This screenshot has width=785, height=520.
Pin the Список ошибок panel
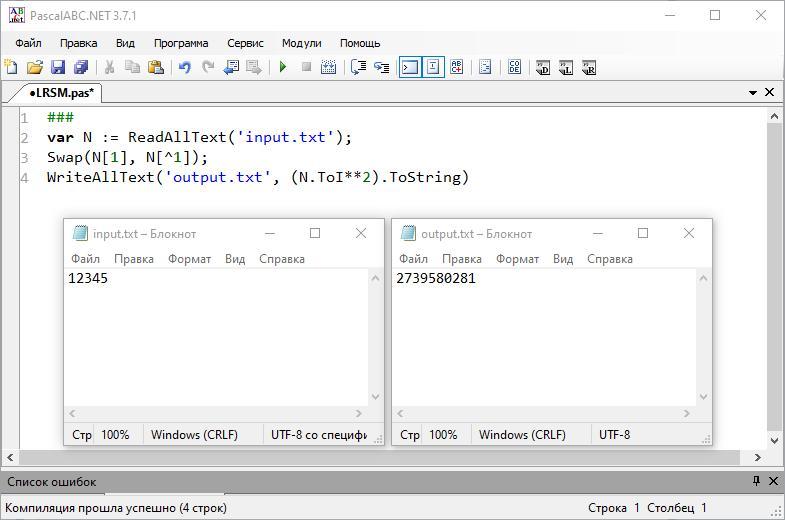pyautogui.click(x=756, y=481)
